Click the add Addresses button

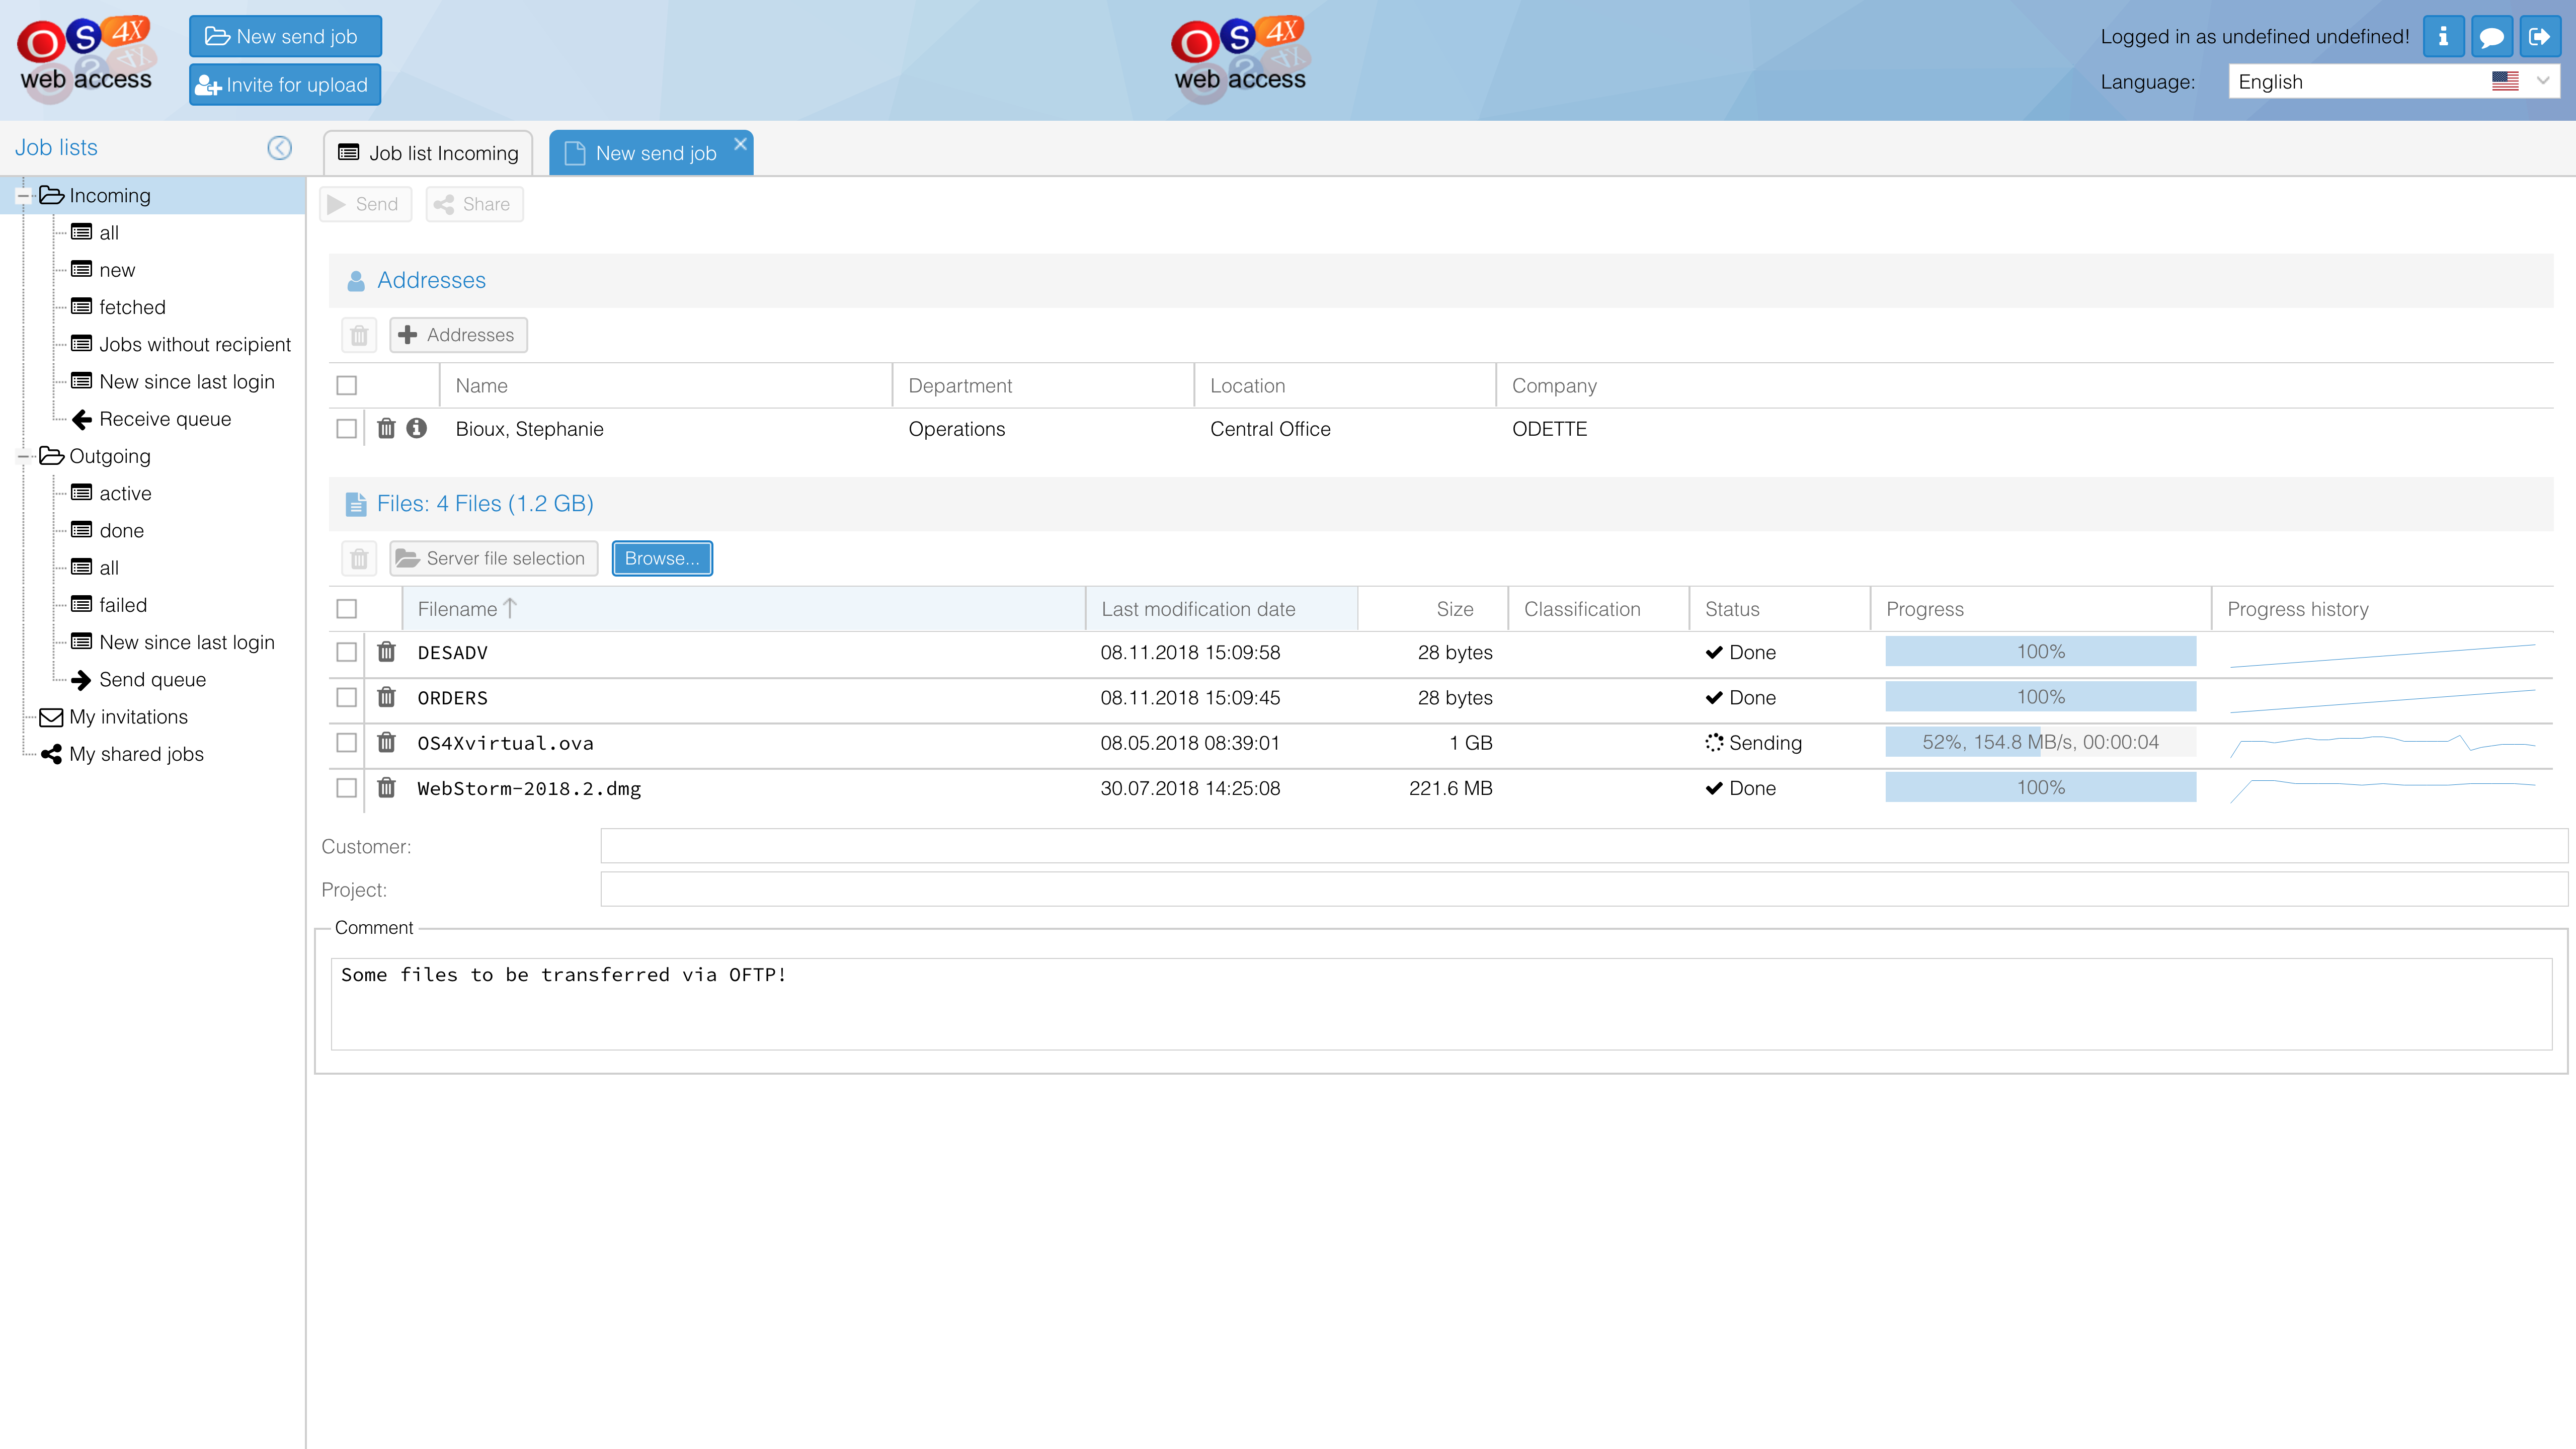(458, 335)
